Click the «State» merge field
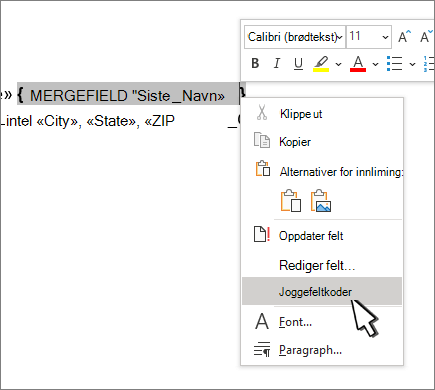The height and width of the screenshot is (390, 435). click(x=111, y=121)
